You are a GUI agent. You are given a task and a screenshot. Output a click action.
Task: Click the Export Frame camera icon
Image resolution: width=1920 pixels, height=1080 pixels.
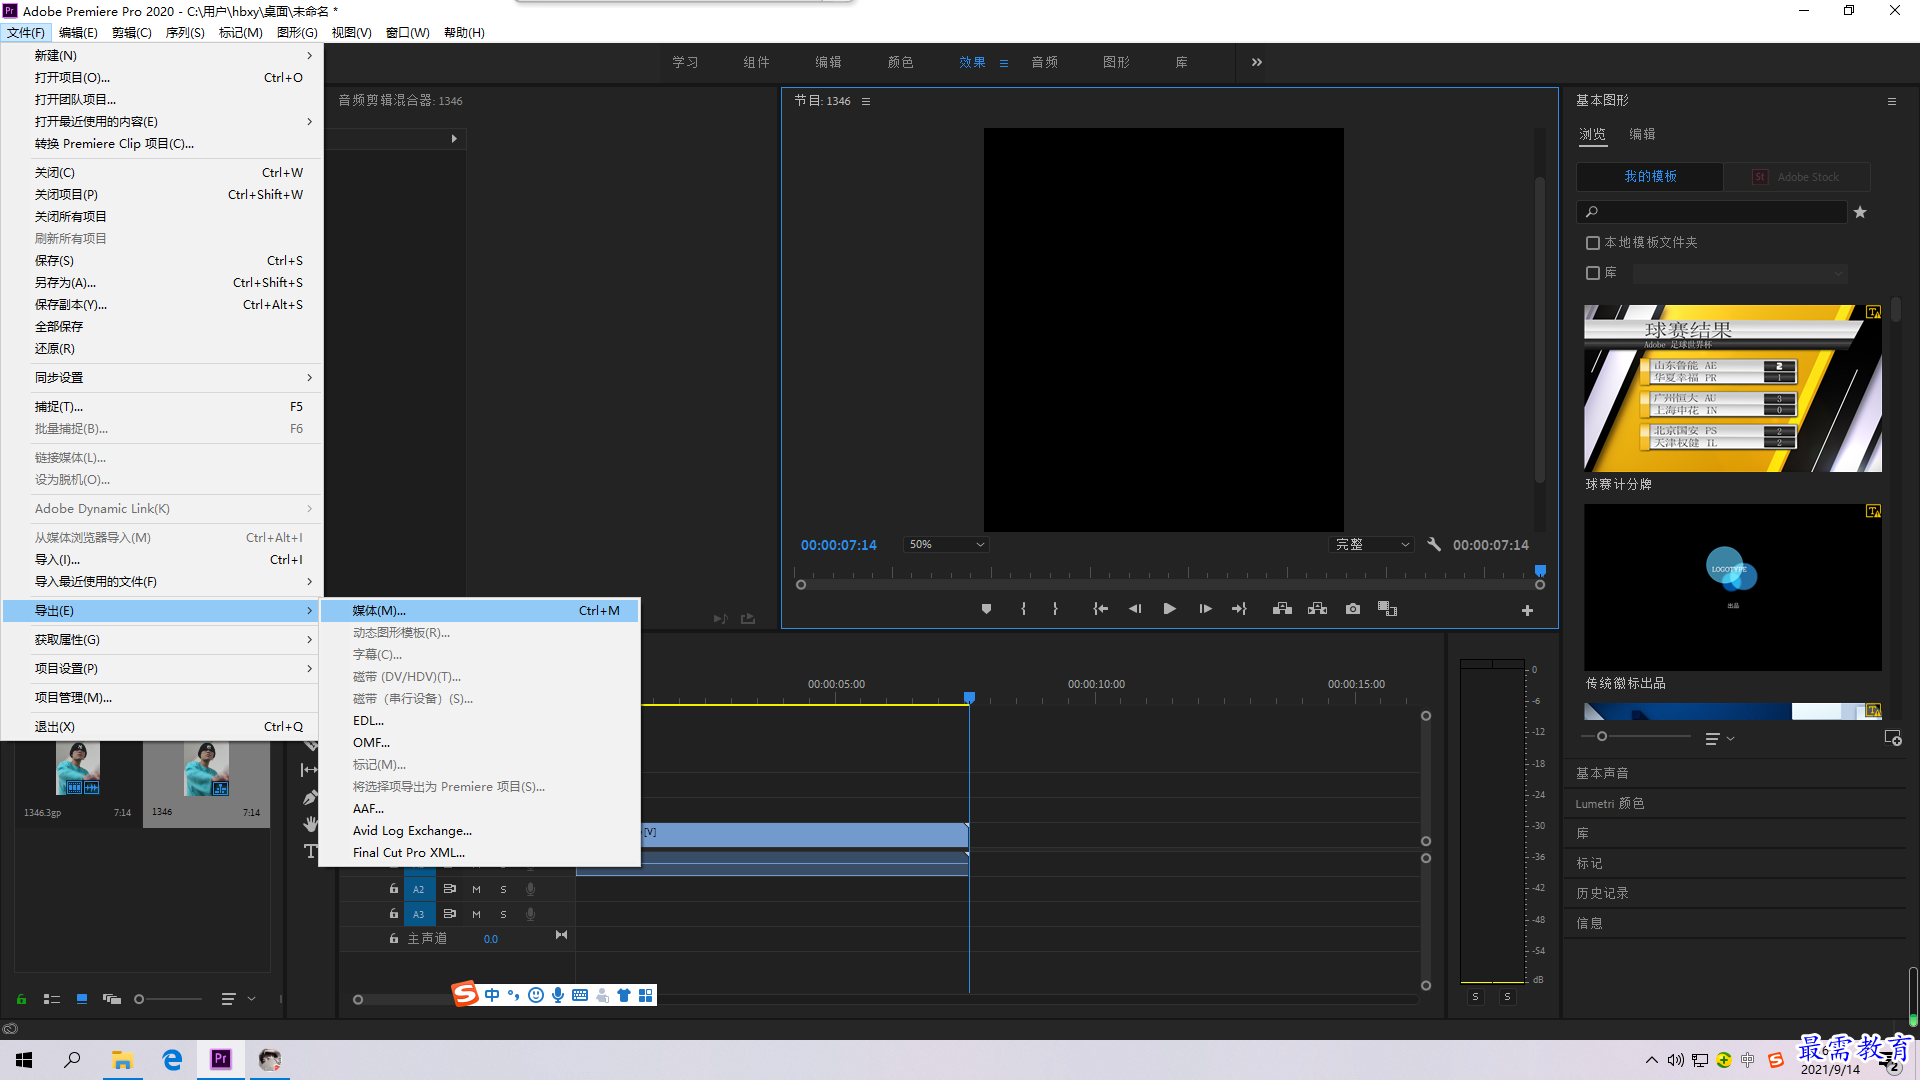1353,609
